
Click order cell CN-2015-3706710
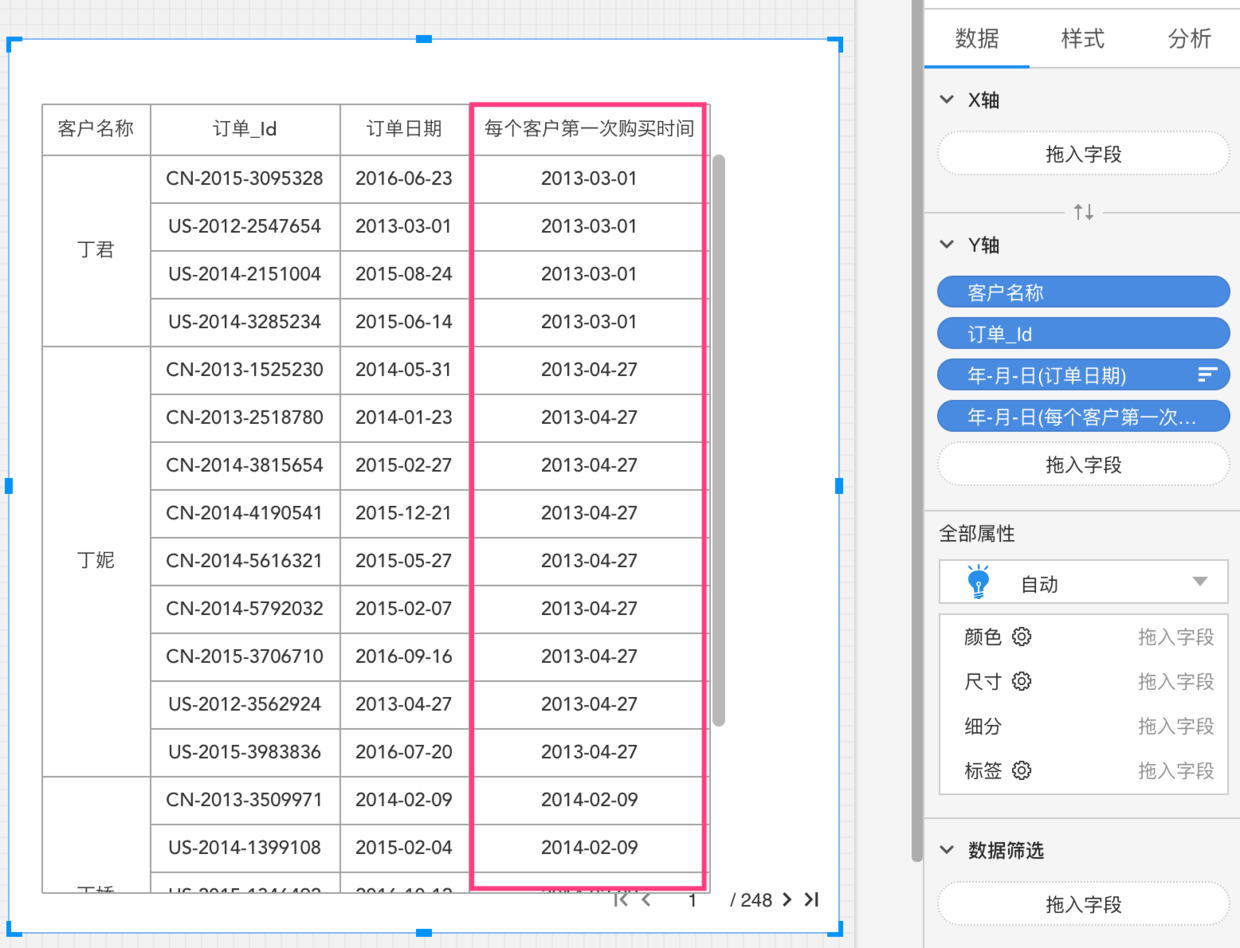click(245, 656)
